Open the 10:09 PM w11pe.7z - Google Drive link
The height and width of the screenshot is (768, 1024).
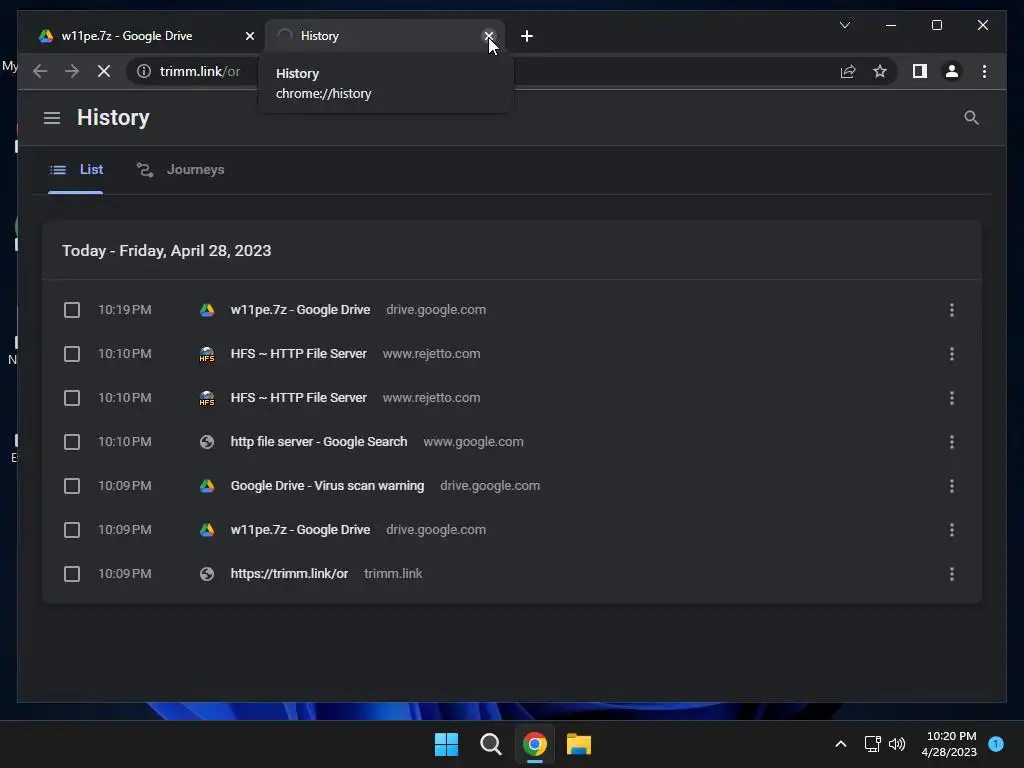(300, 530)
